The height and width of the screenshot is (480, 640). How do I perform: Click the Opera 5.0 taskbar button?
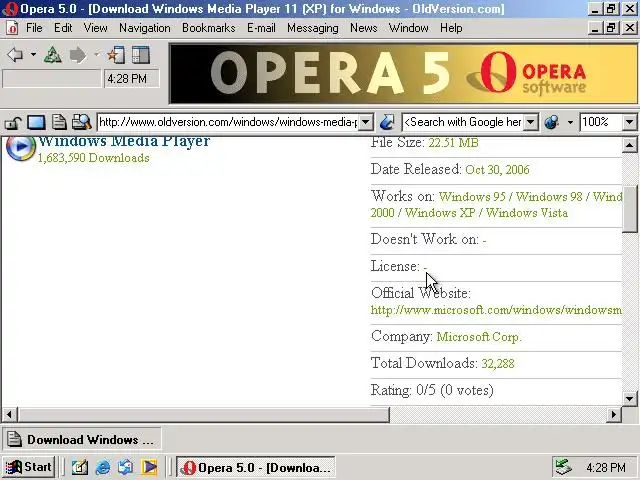pos(256,467)
